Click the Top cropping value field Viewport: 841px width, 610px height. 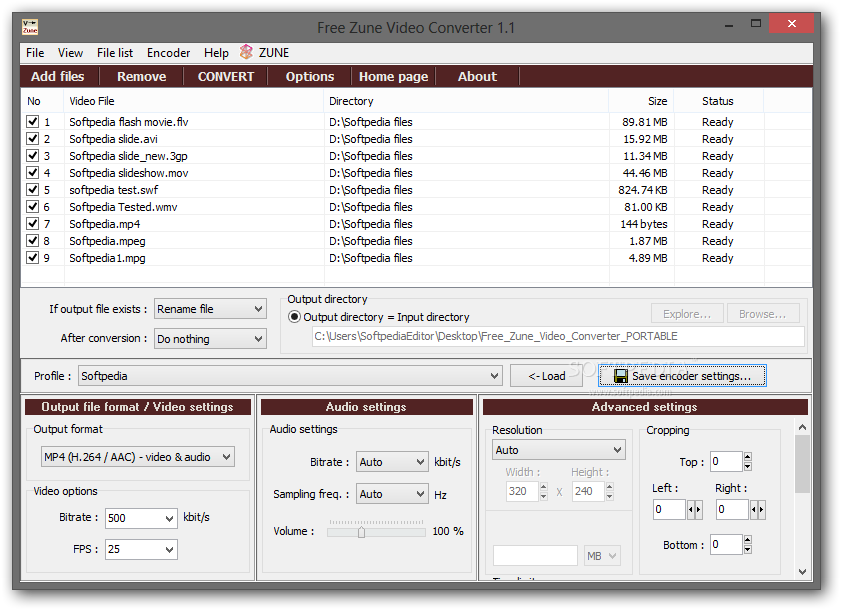[726, 461]
